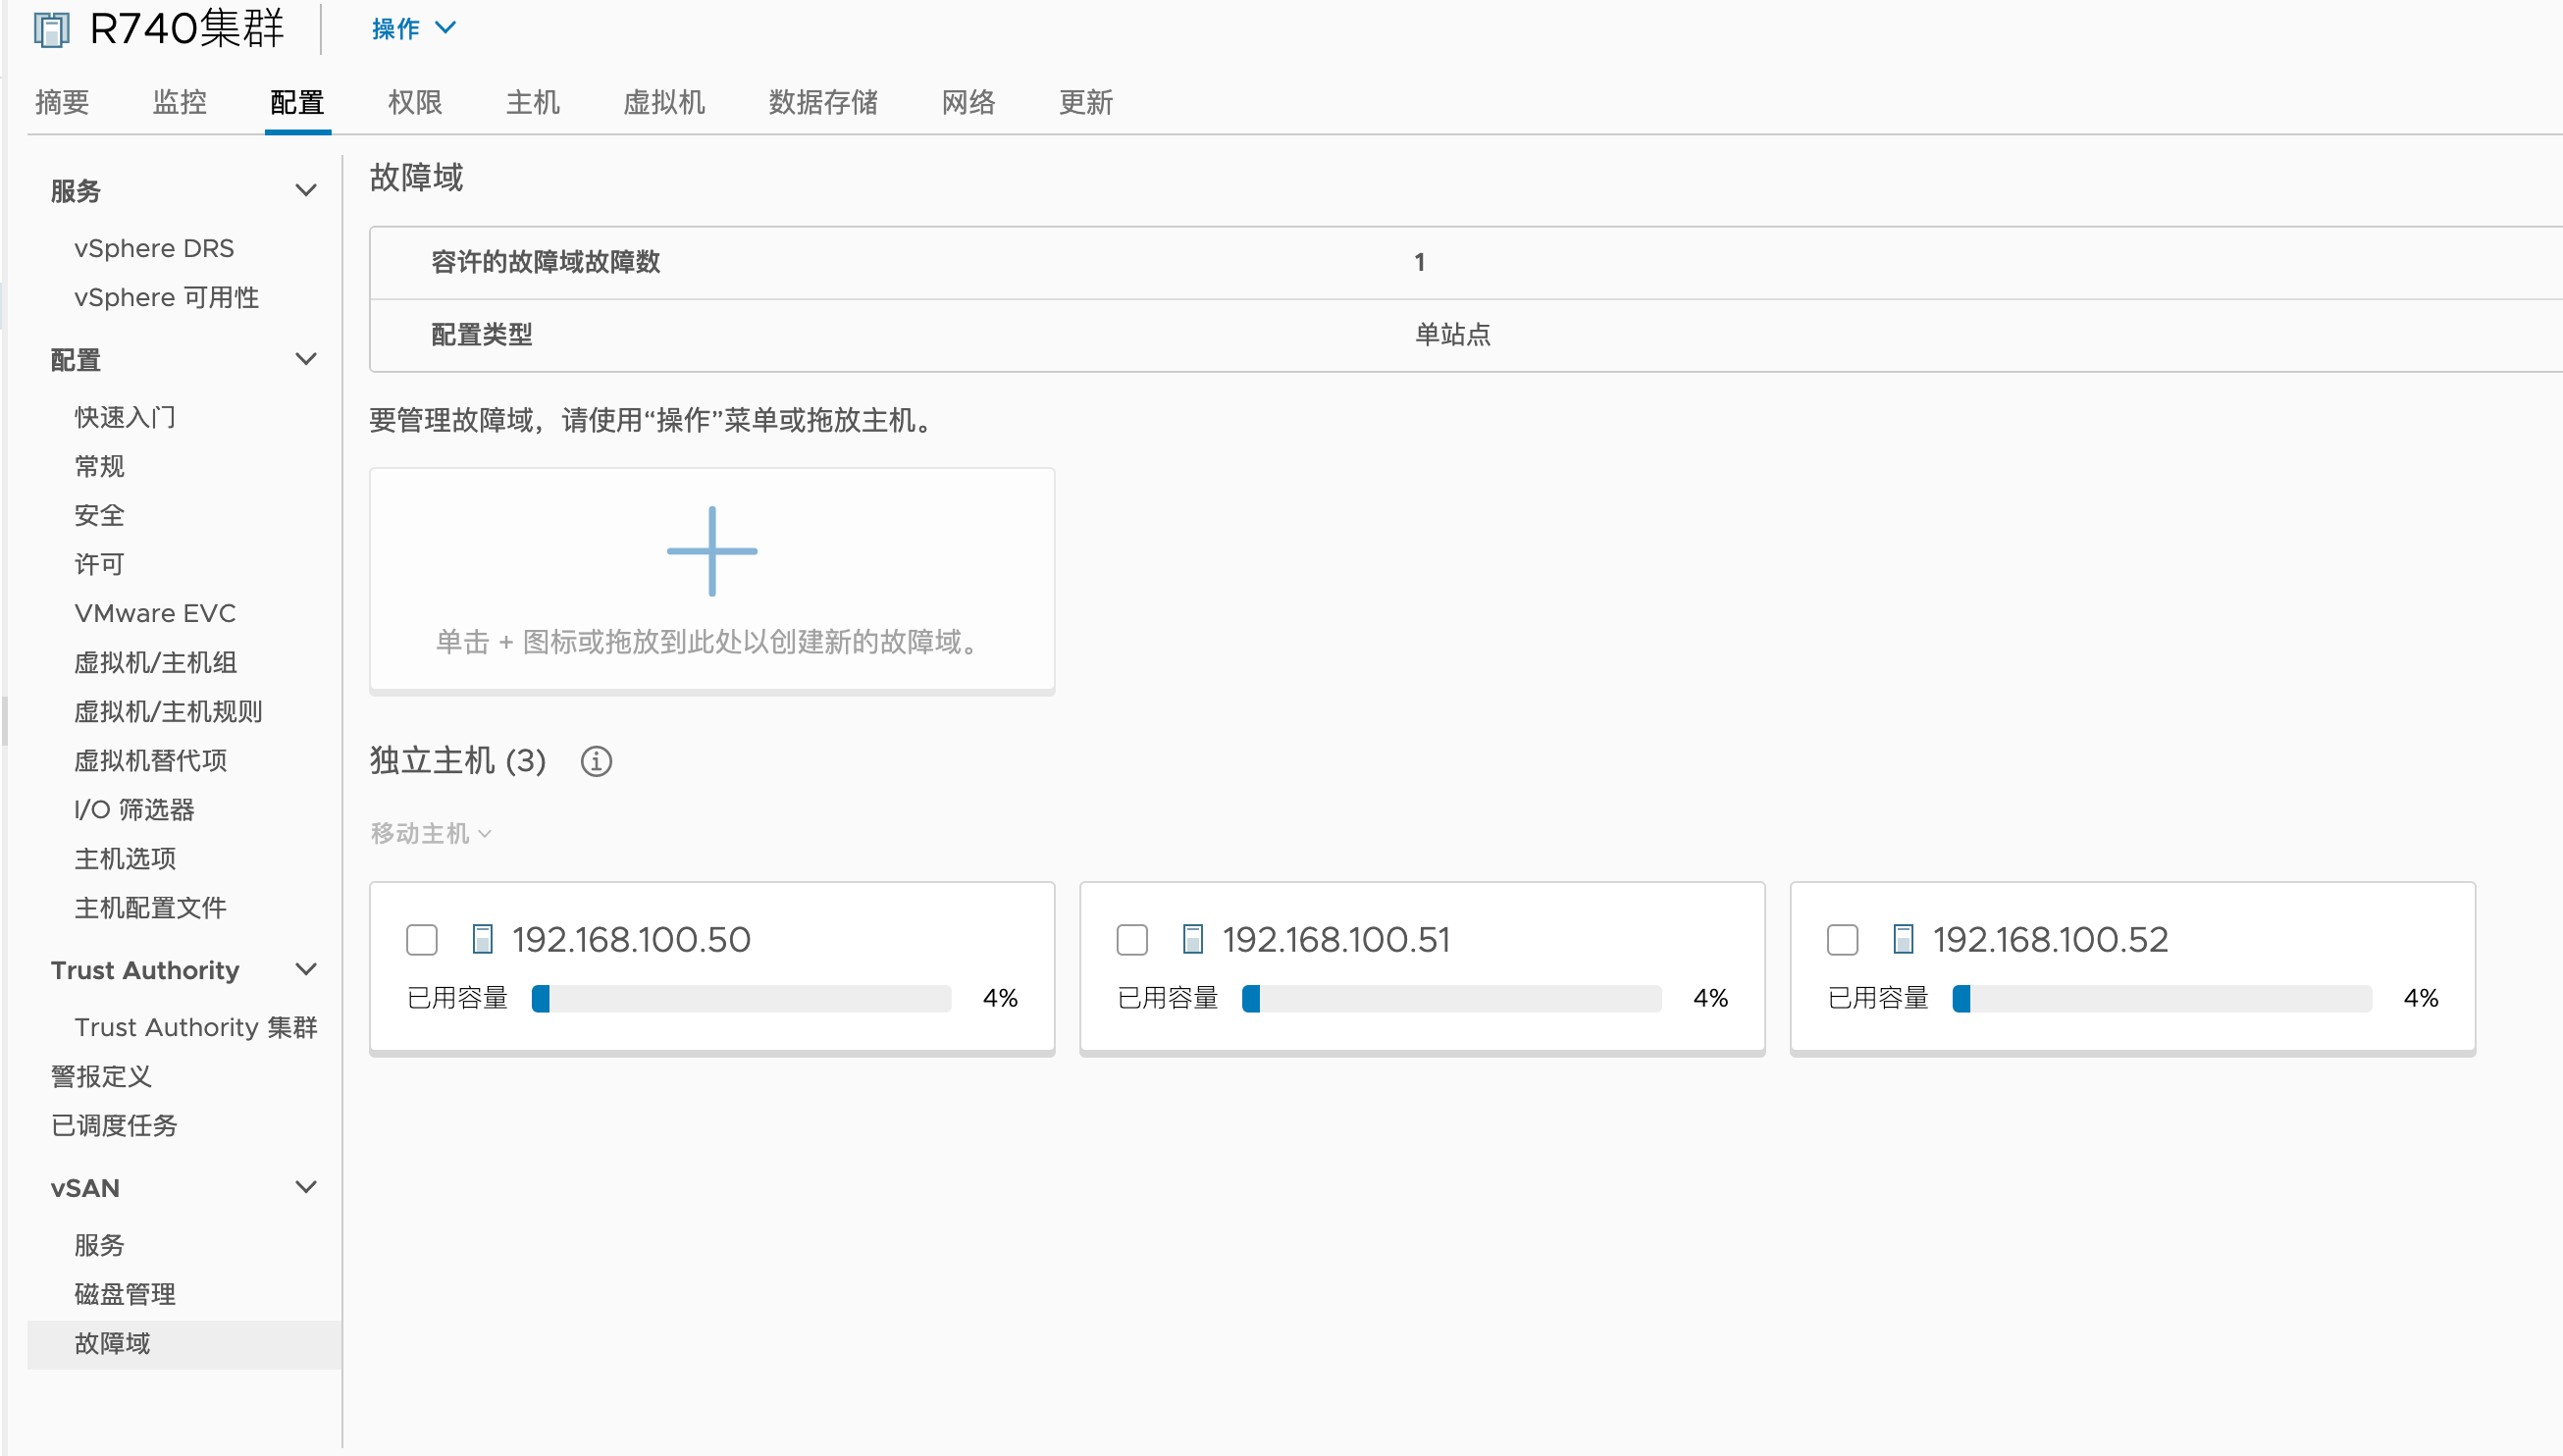Open the 移动主机 dropdown
Screen dimensions: 2563x1456
pos(430,833)
